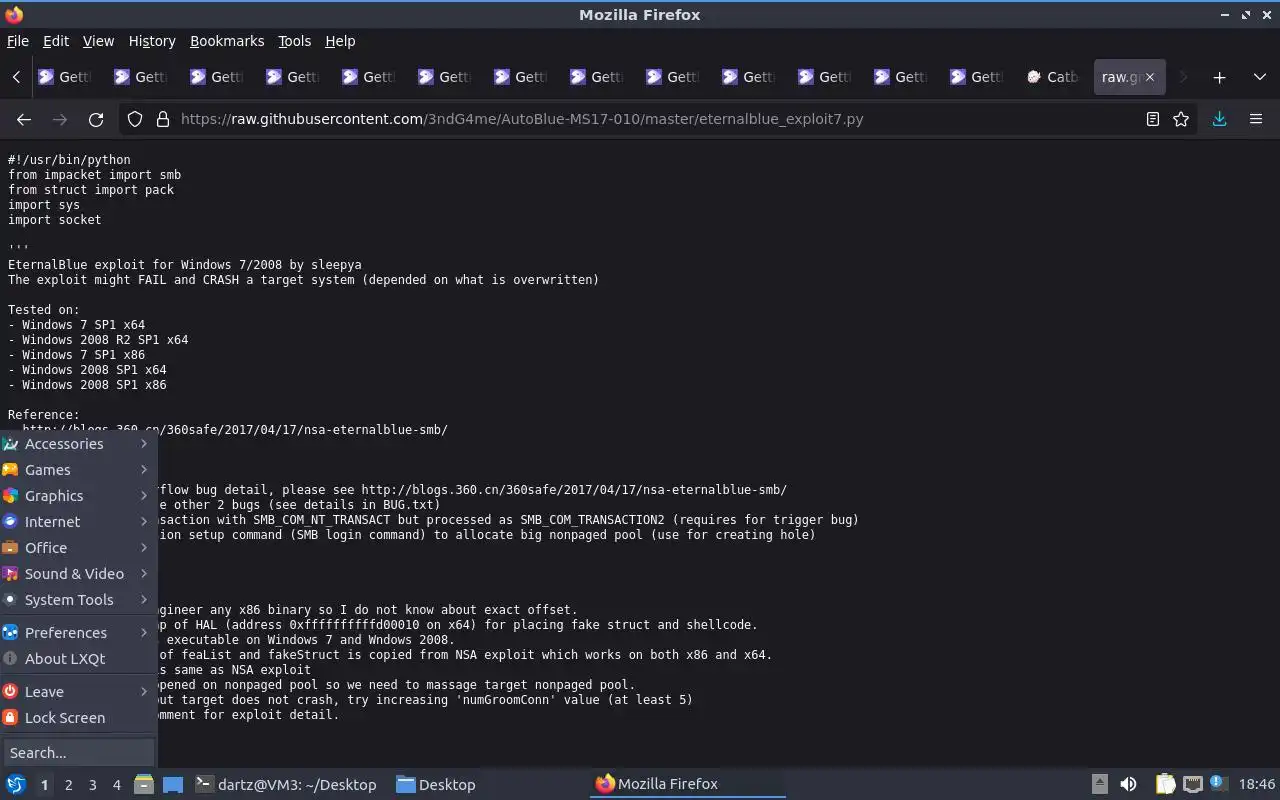The width and height of the screenshot is (1280, 800).
Task: Expand the Preferences submenu
Action: click(x=78, y=633)
